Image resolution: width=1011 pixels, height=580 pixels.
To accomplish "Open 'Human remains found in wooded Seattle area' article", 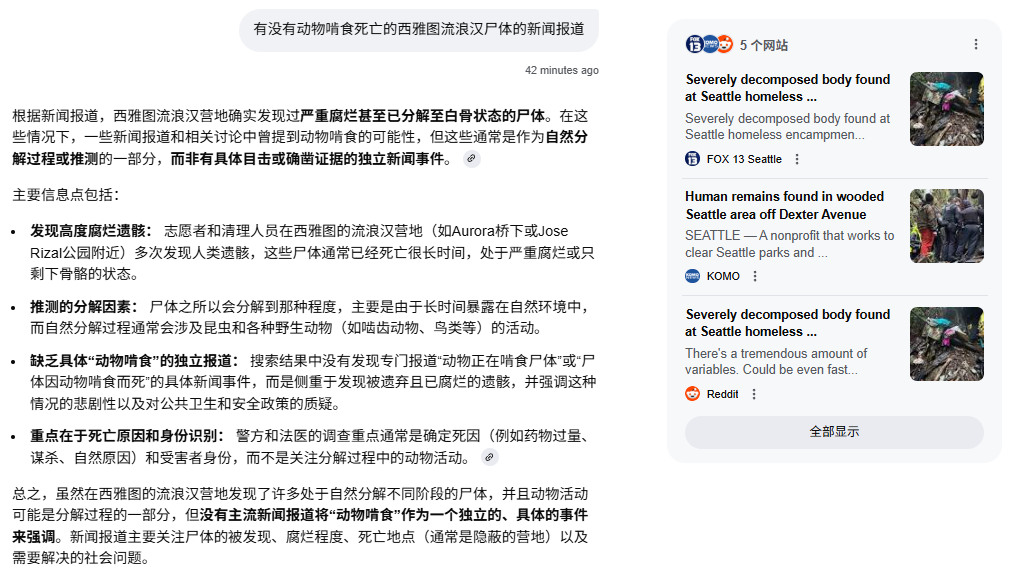I will point(785,205).
